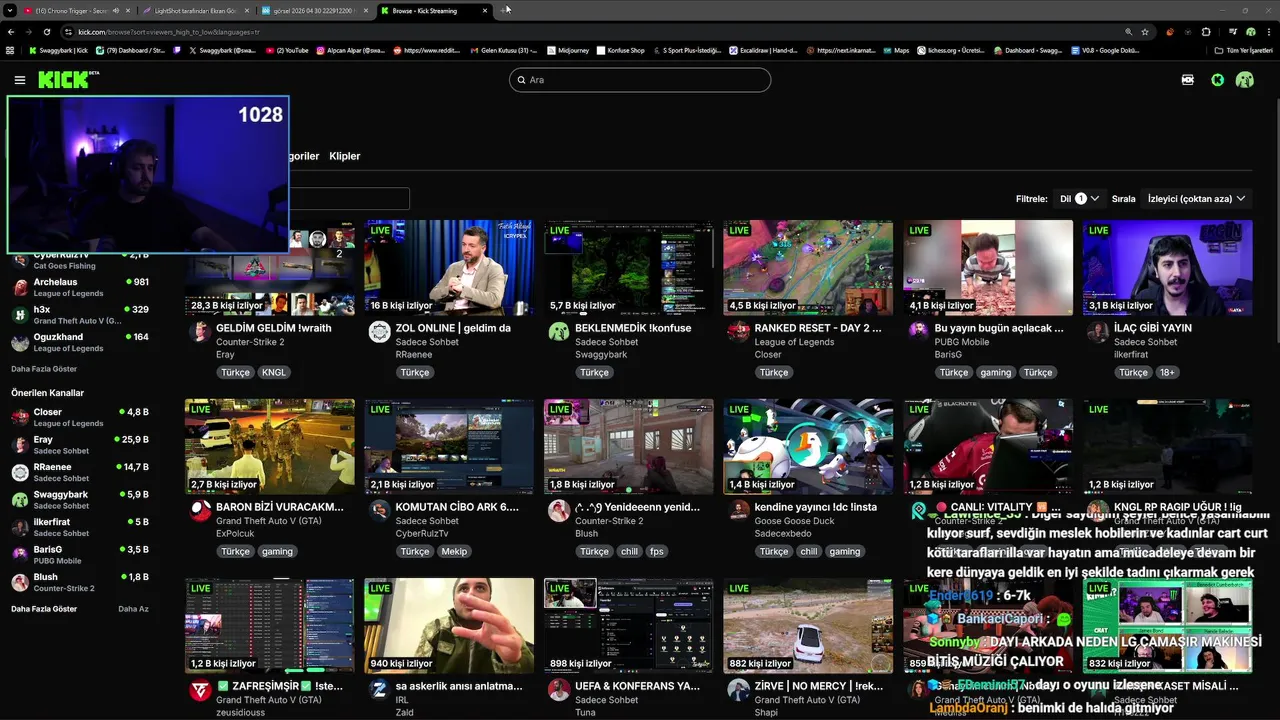Open İzleyici (çoktan aza) sort dropdown
This screenshot has height=720, width=1280.
(1197, 199)
